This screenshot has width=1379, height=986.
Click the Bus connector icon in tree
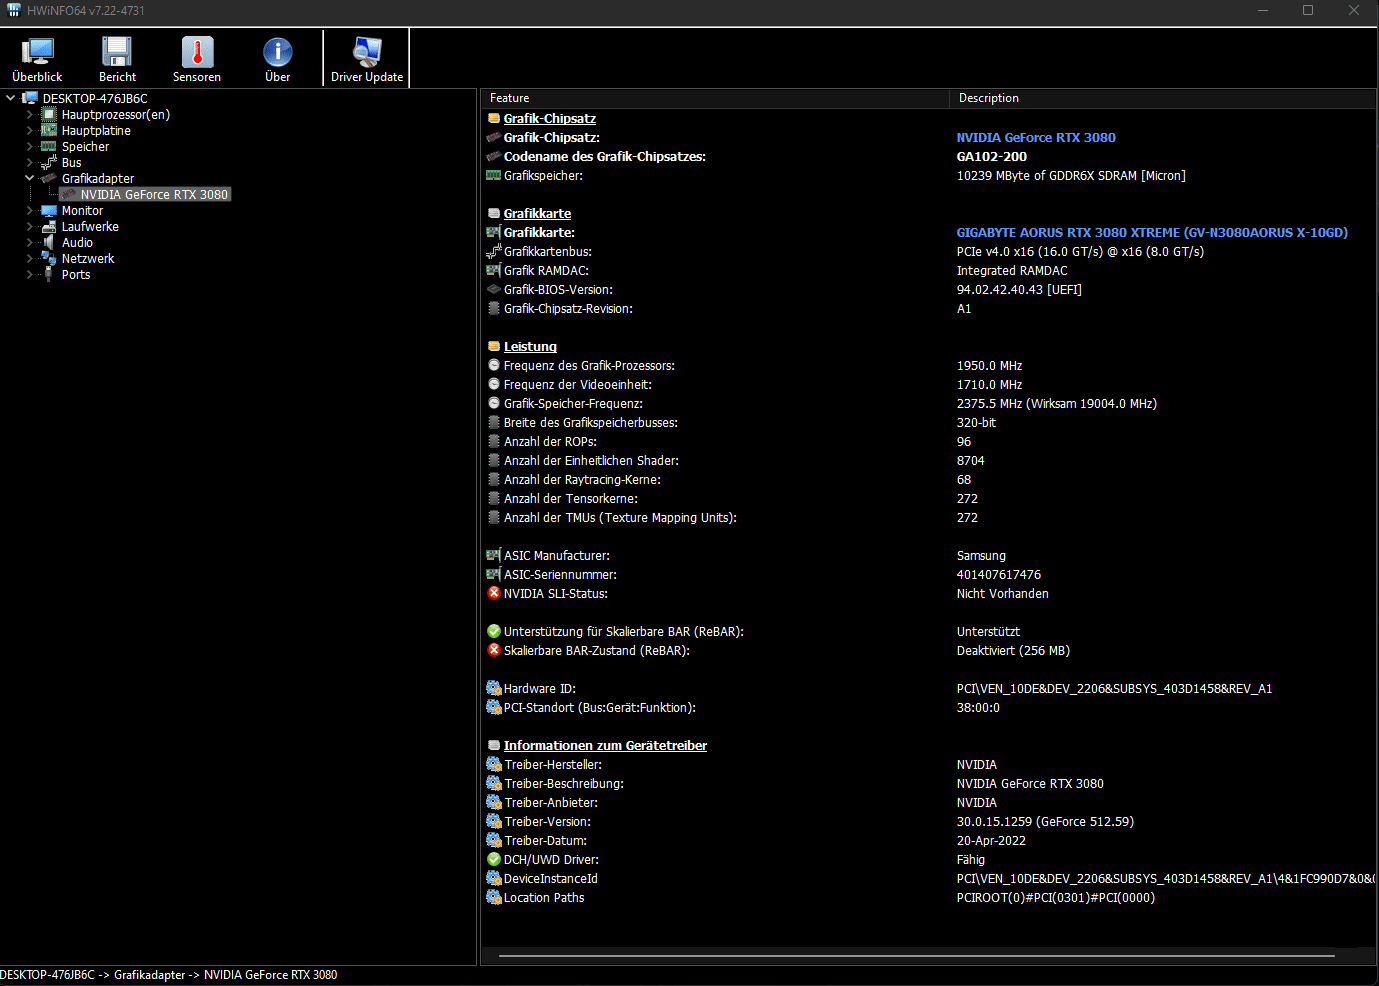(48, 163)
